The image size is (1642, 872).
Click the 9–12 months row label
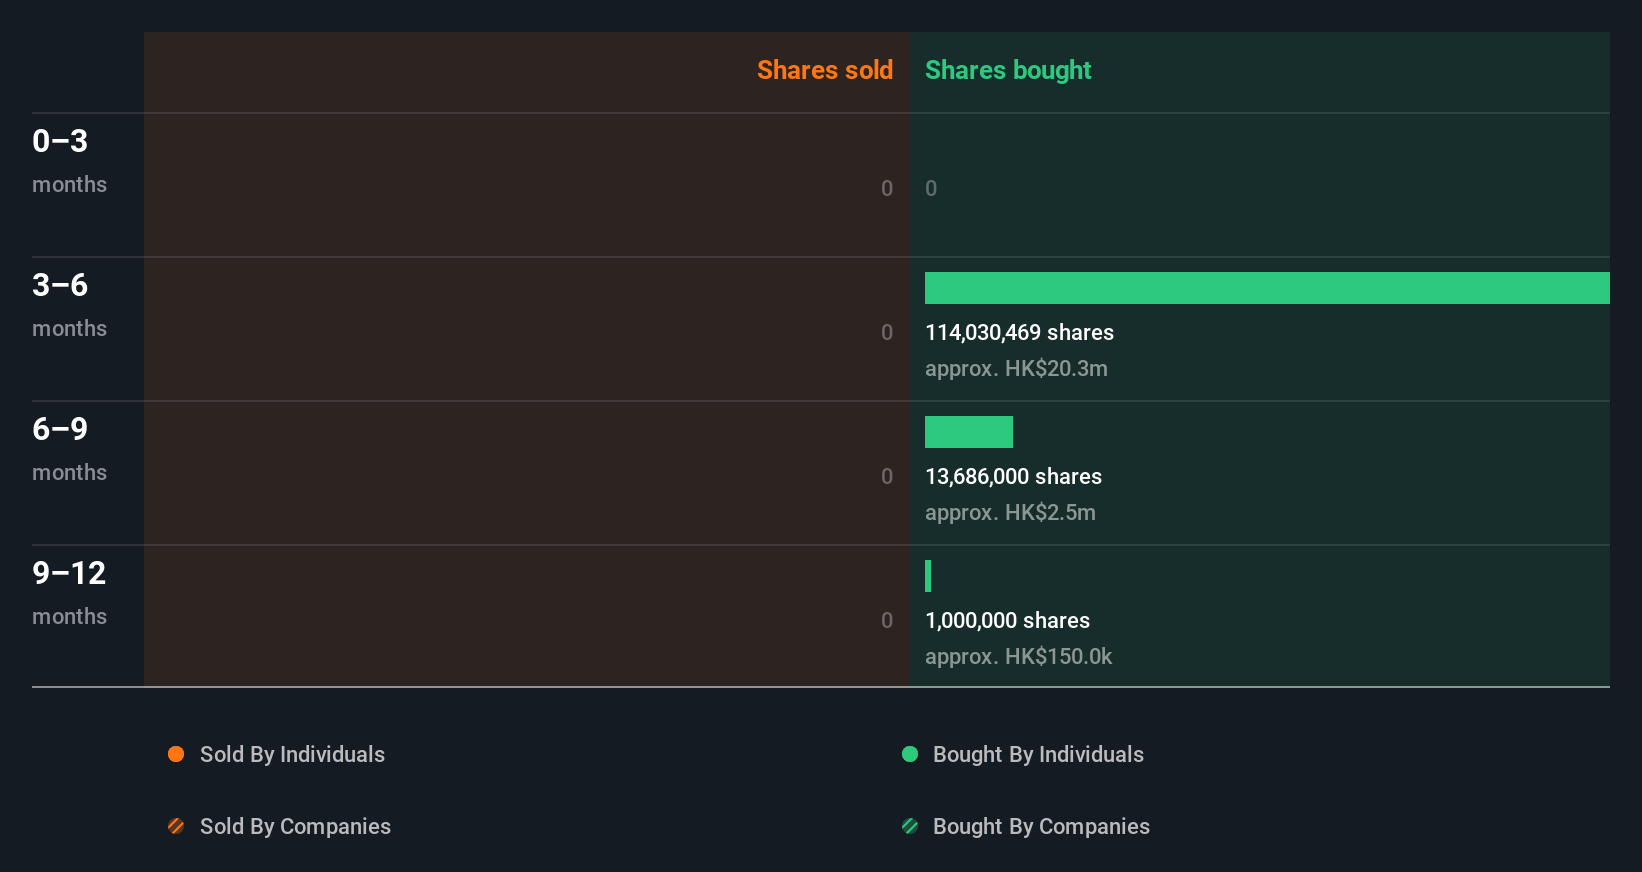(x=69, y=593)
